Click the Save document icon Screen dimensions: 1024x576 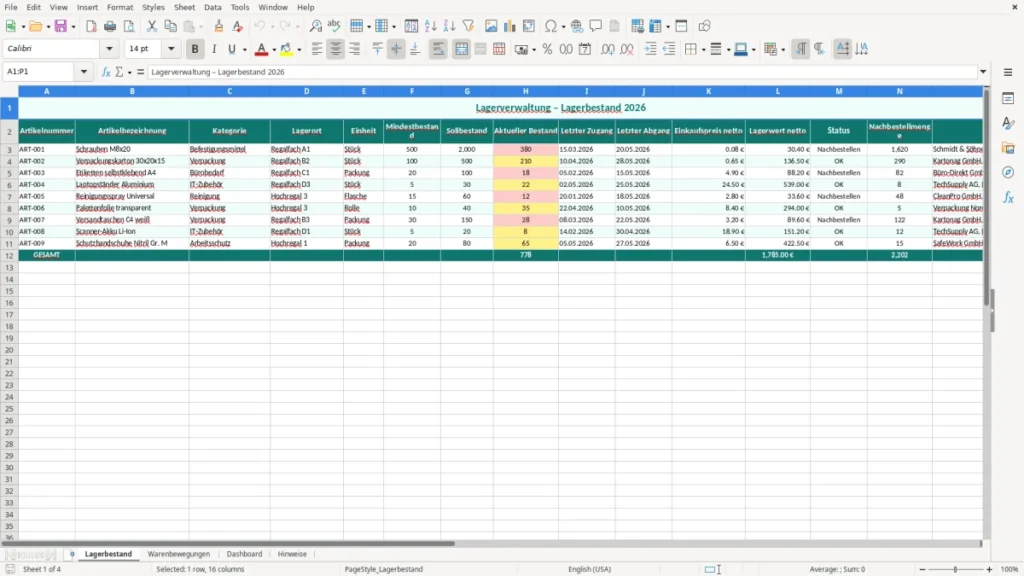pyautogui.click(x=61, y=26)
